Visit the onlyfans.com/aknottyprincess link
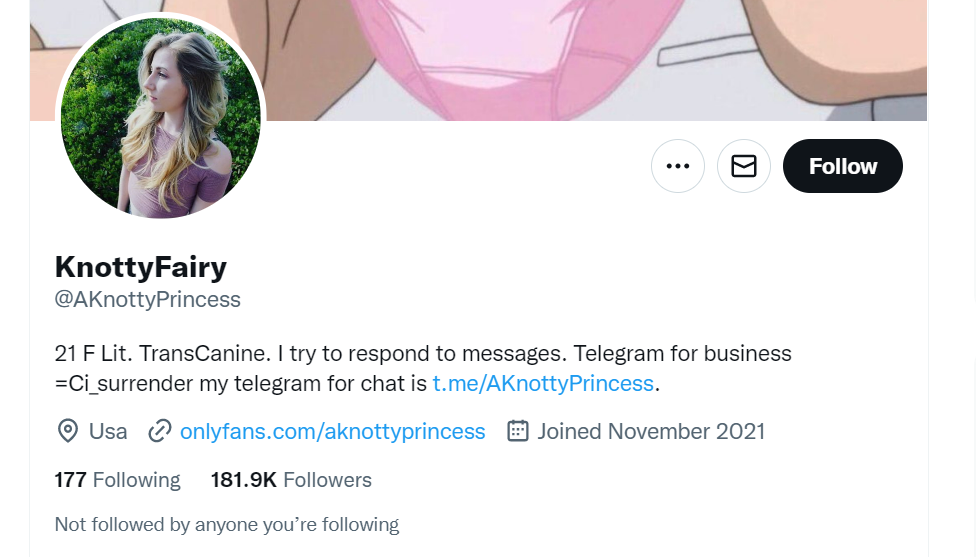The image size is (976, 557). click(x=332, y=431)
